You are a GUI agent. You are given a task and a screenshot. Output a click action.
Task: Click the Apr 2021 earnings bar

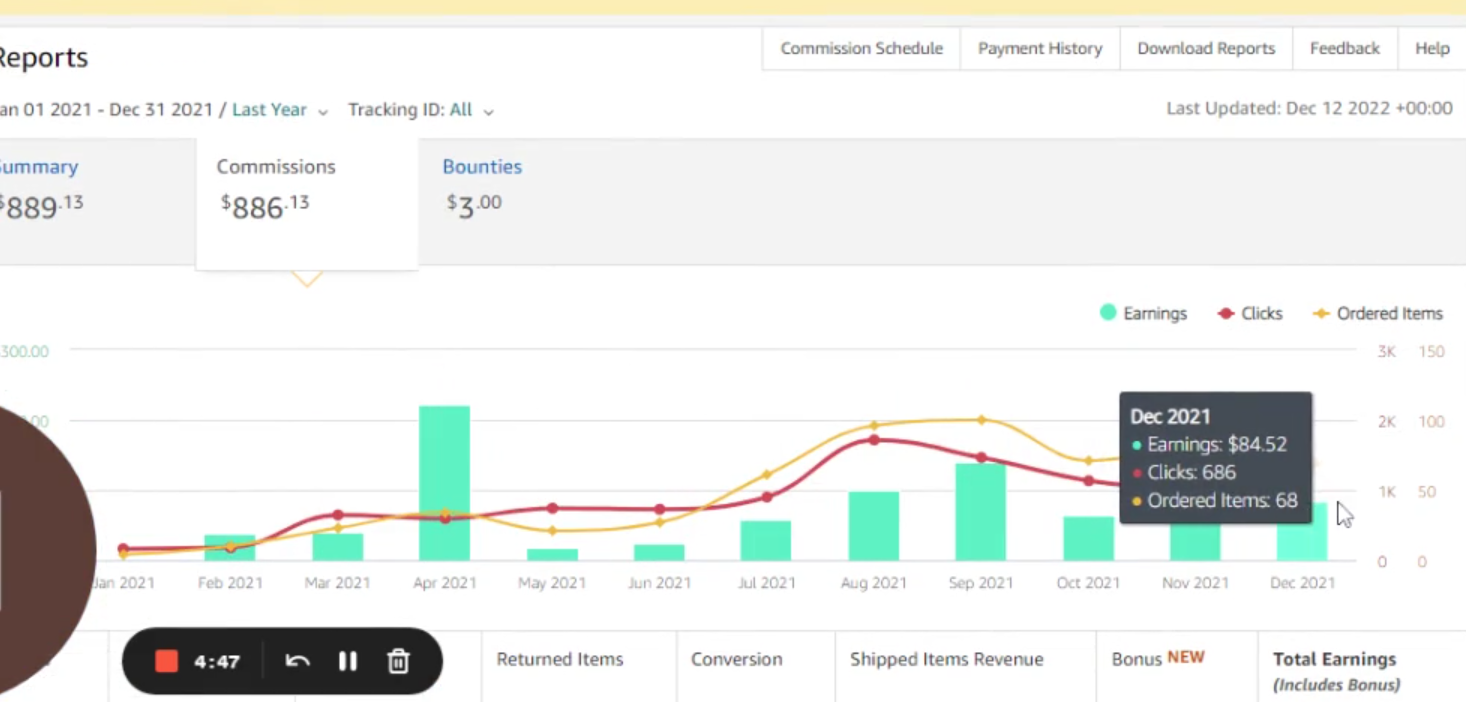pos(444,483)
